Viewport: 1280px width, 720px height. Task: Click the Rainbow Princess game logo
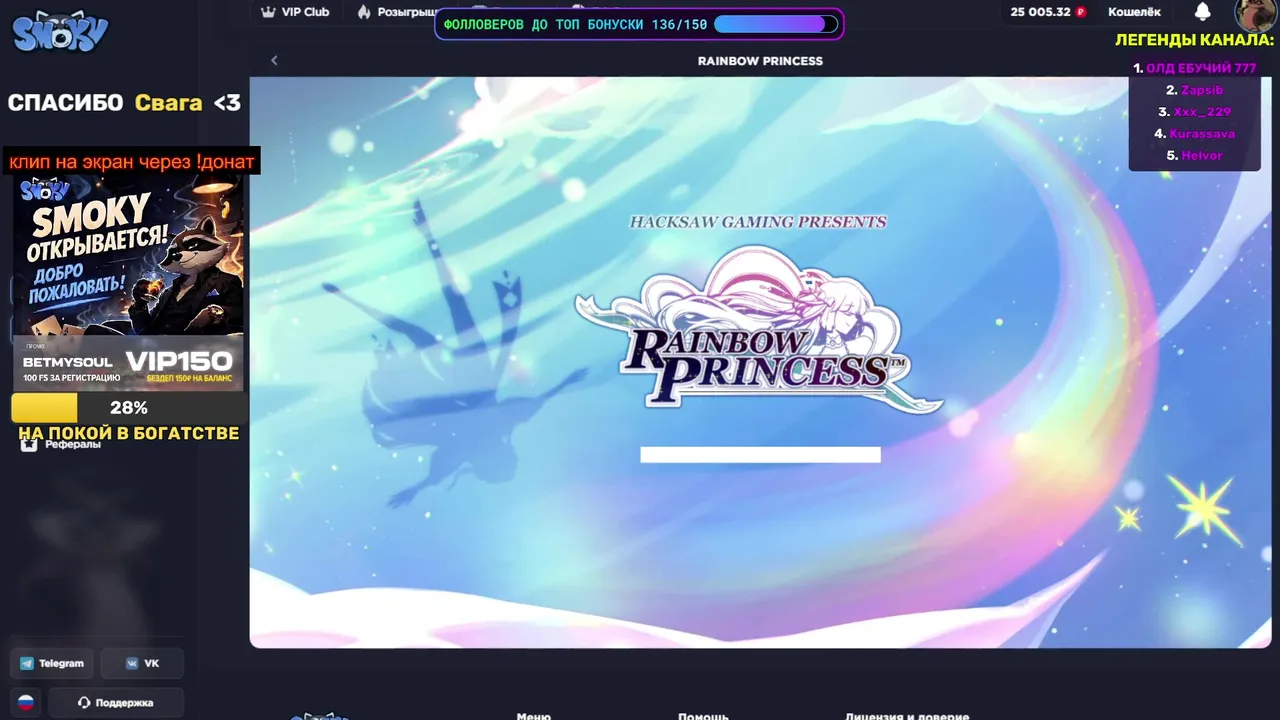pyautogui.click(x=758, y=330)
